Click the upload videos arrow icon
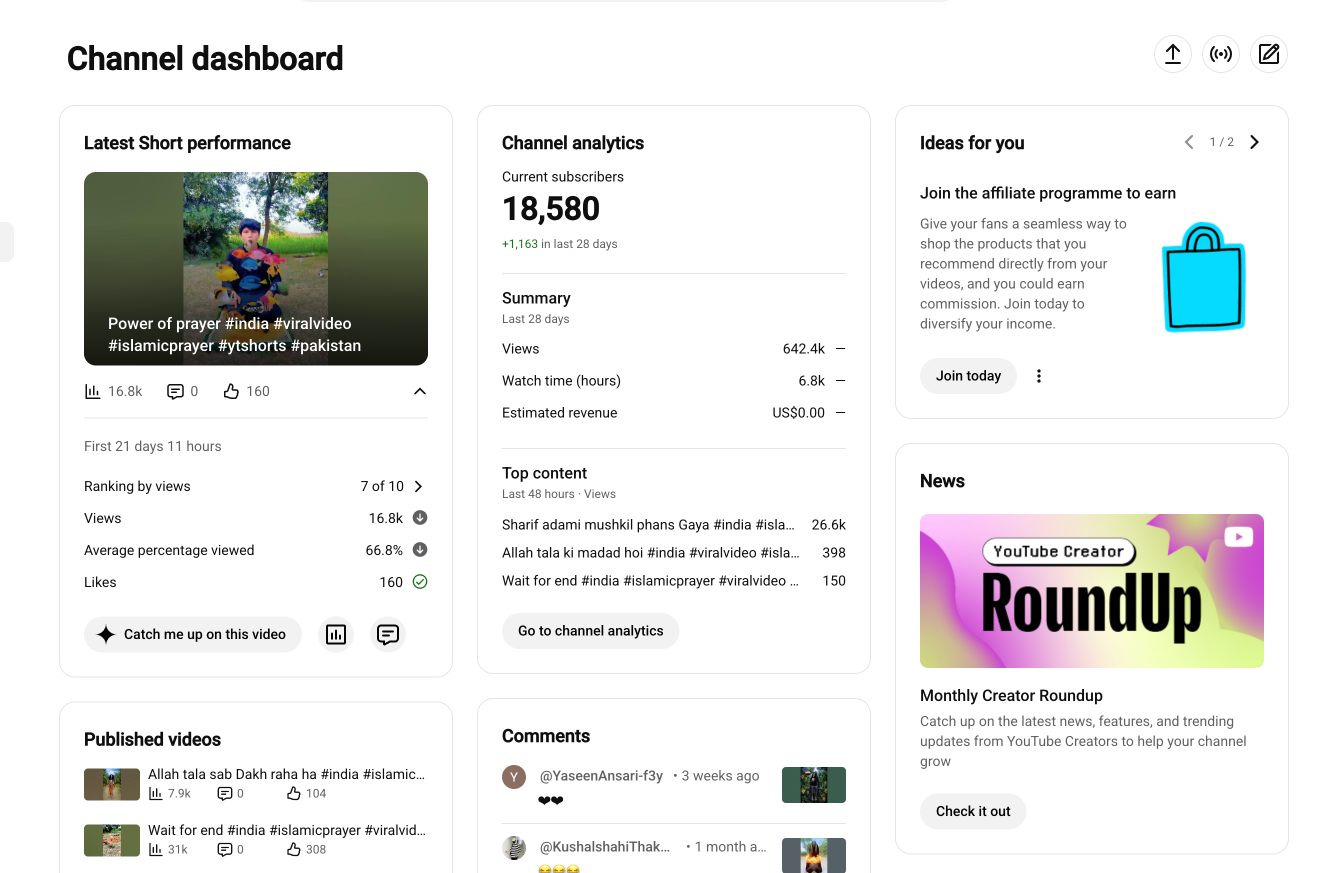 click(x=1173, y=54)
